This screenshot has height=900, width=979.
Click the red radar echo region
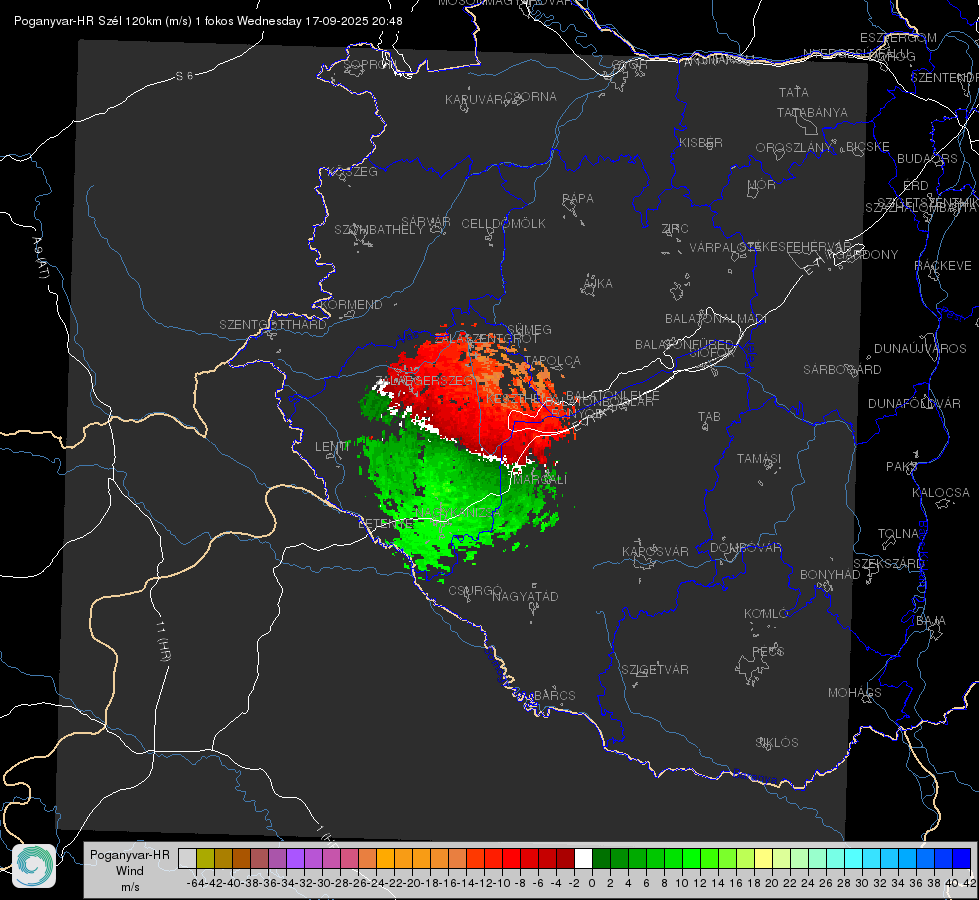pyautogui.click(x=475, y=393)
